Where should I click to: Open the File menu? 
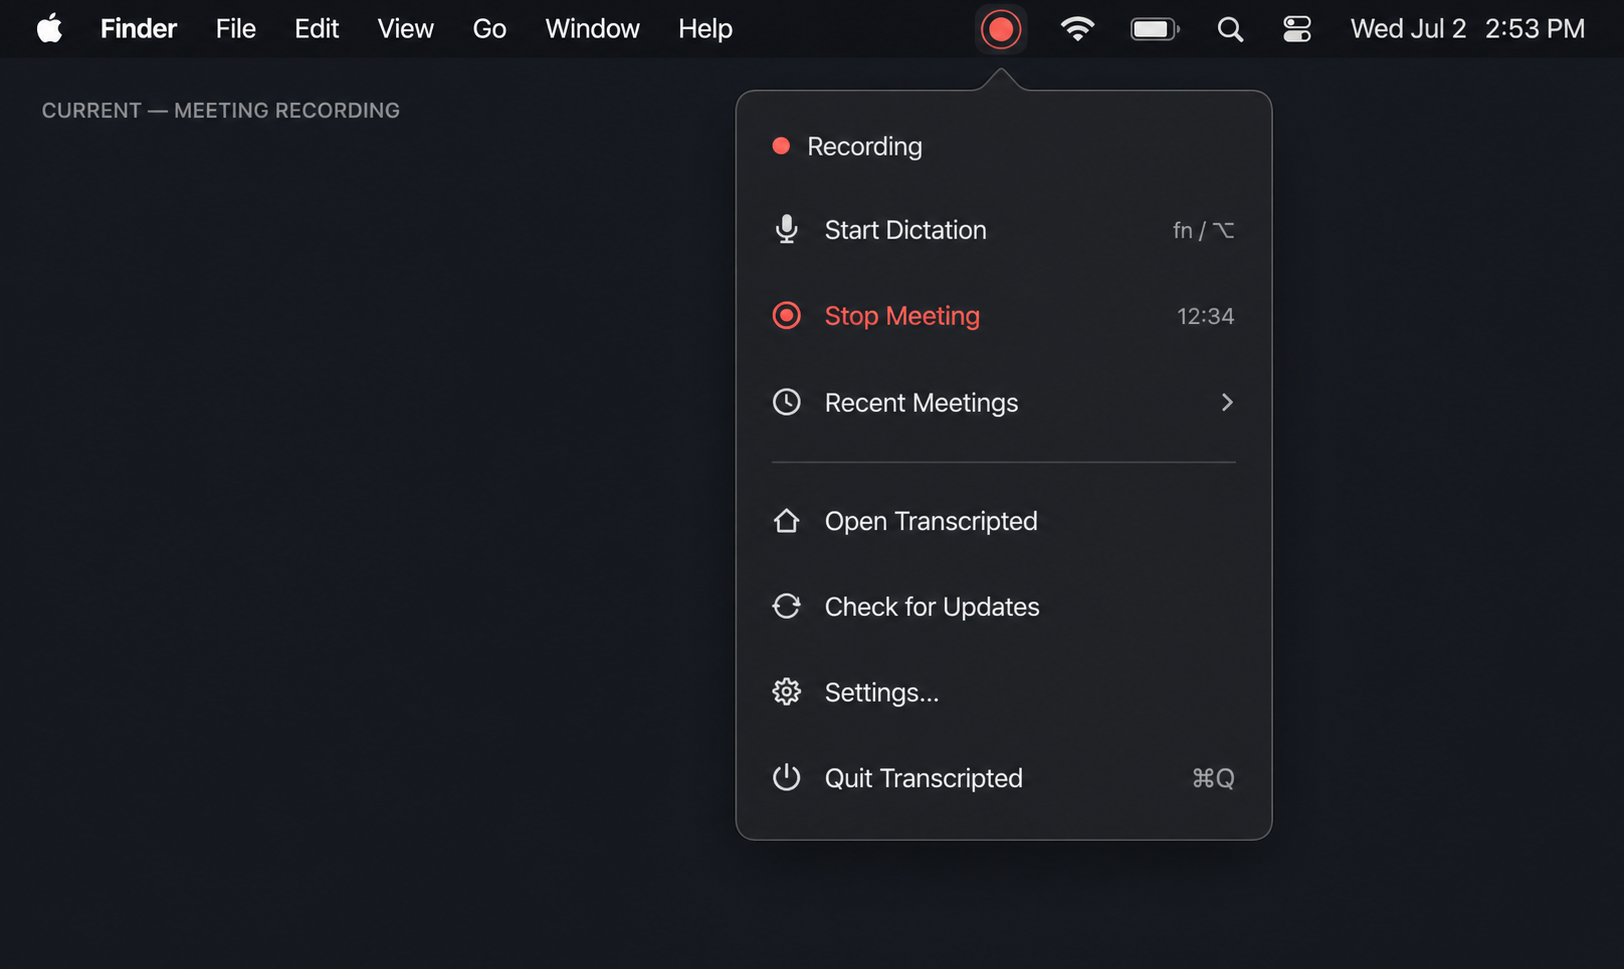(x=236, y=29)
